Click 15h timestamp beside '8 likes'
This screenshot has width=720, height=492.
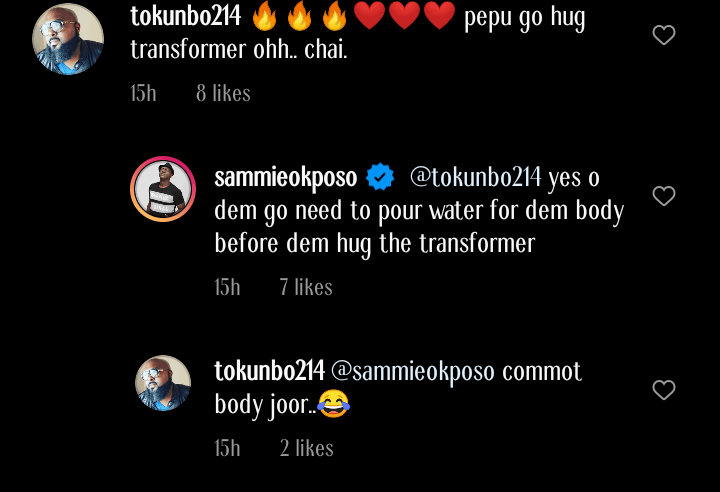144,93
